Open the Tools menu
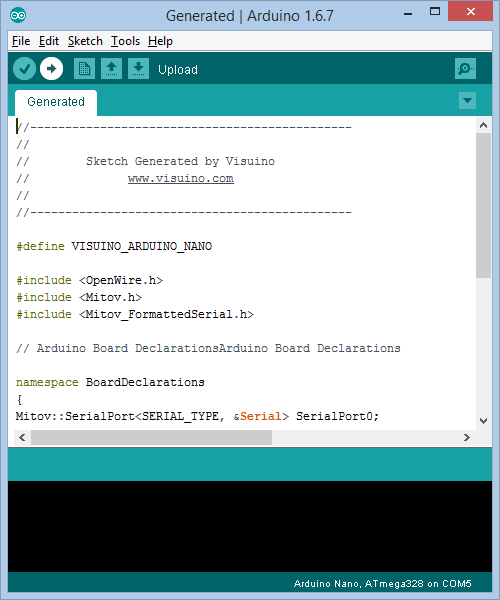500x600 pixels. pyautogui.click(x=125, y=41)
